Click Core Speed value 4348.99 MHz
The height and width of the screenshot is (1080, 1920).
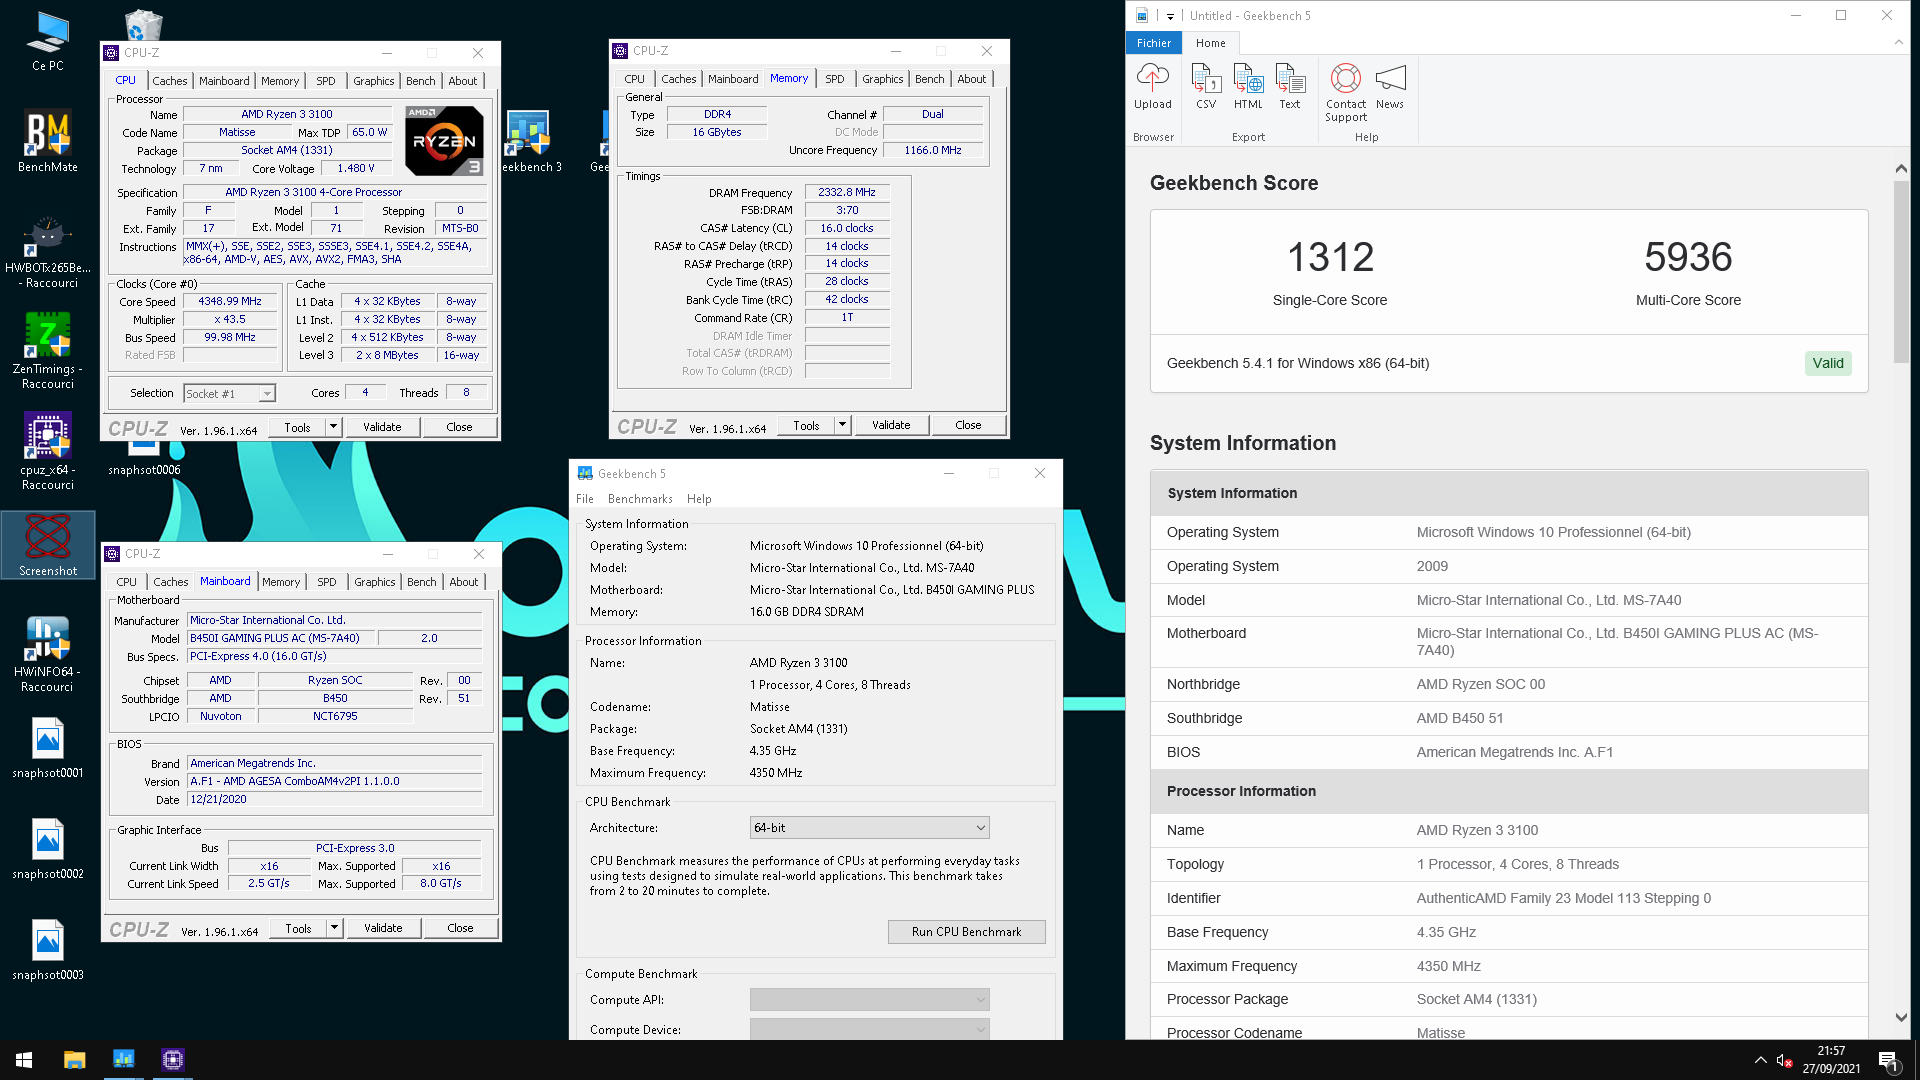point(230,301)
